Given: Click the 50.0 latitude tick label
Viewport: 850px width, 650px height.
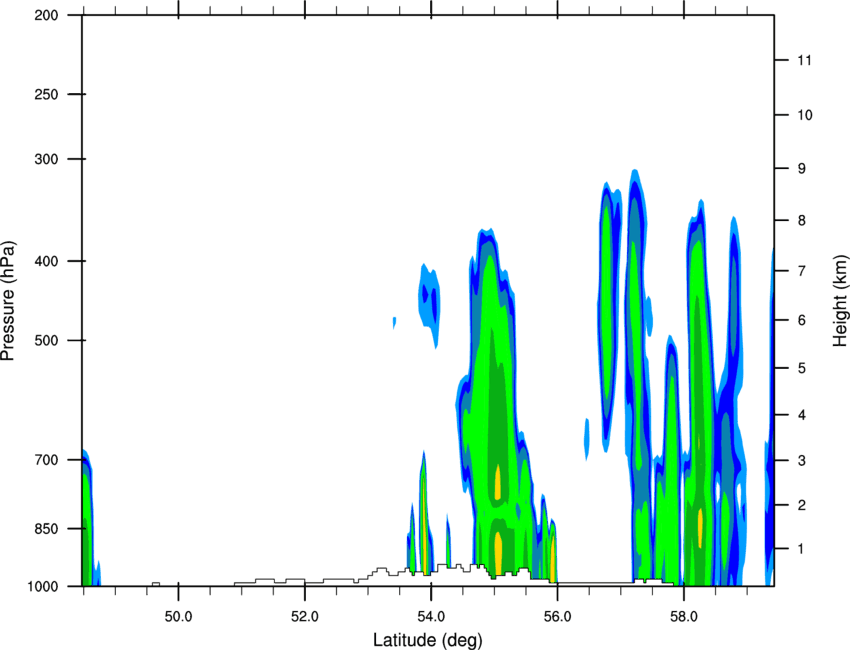Looking at the screenshot, I should 178,617.
